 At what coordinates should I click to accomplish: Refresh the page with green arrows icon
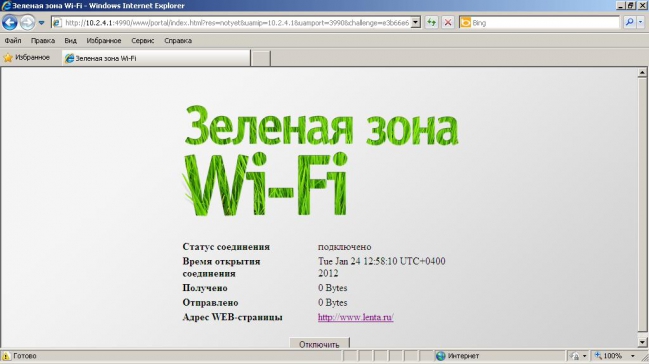pyautogui.click(x=431, y=23)
